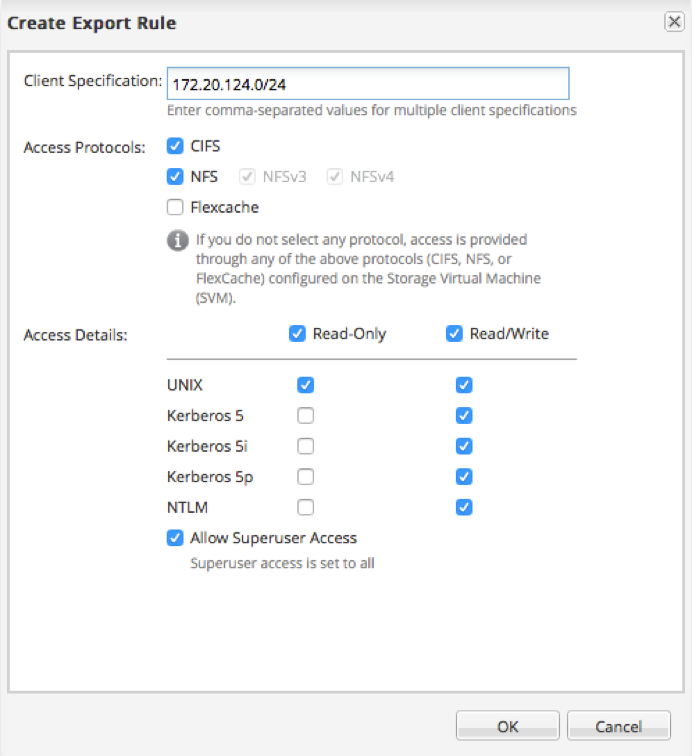Click the Client Specification input field

367,82
